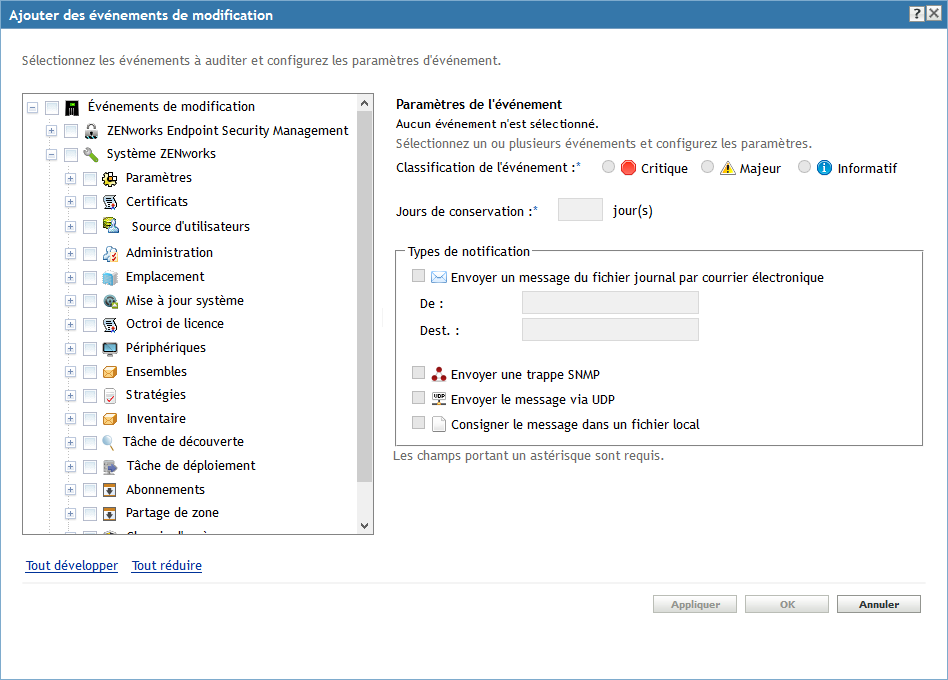This screenshot has height=680, width=948.
Task: Confirm with the OK button
Action: [x=787, y=604]
